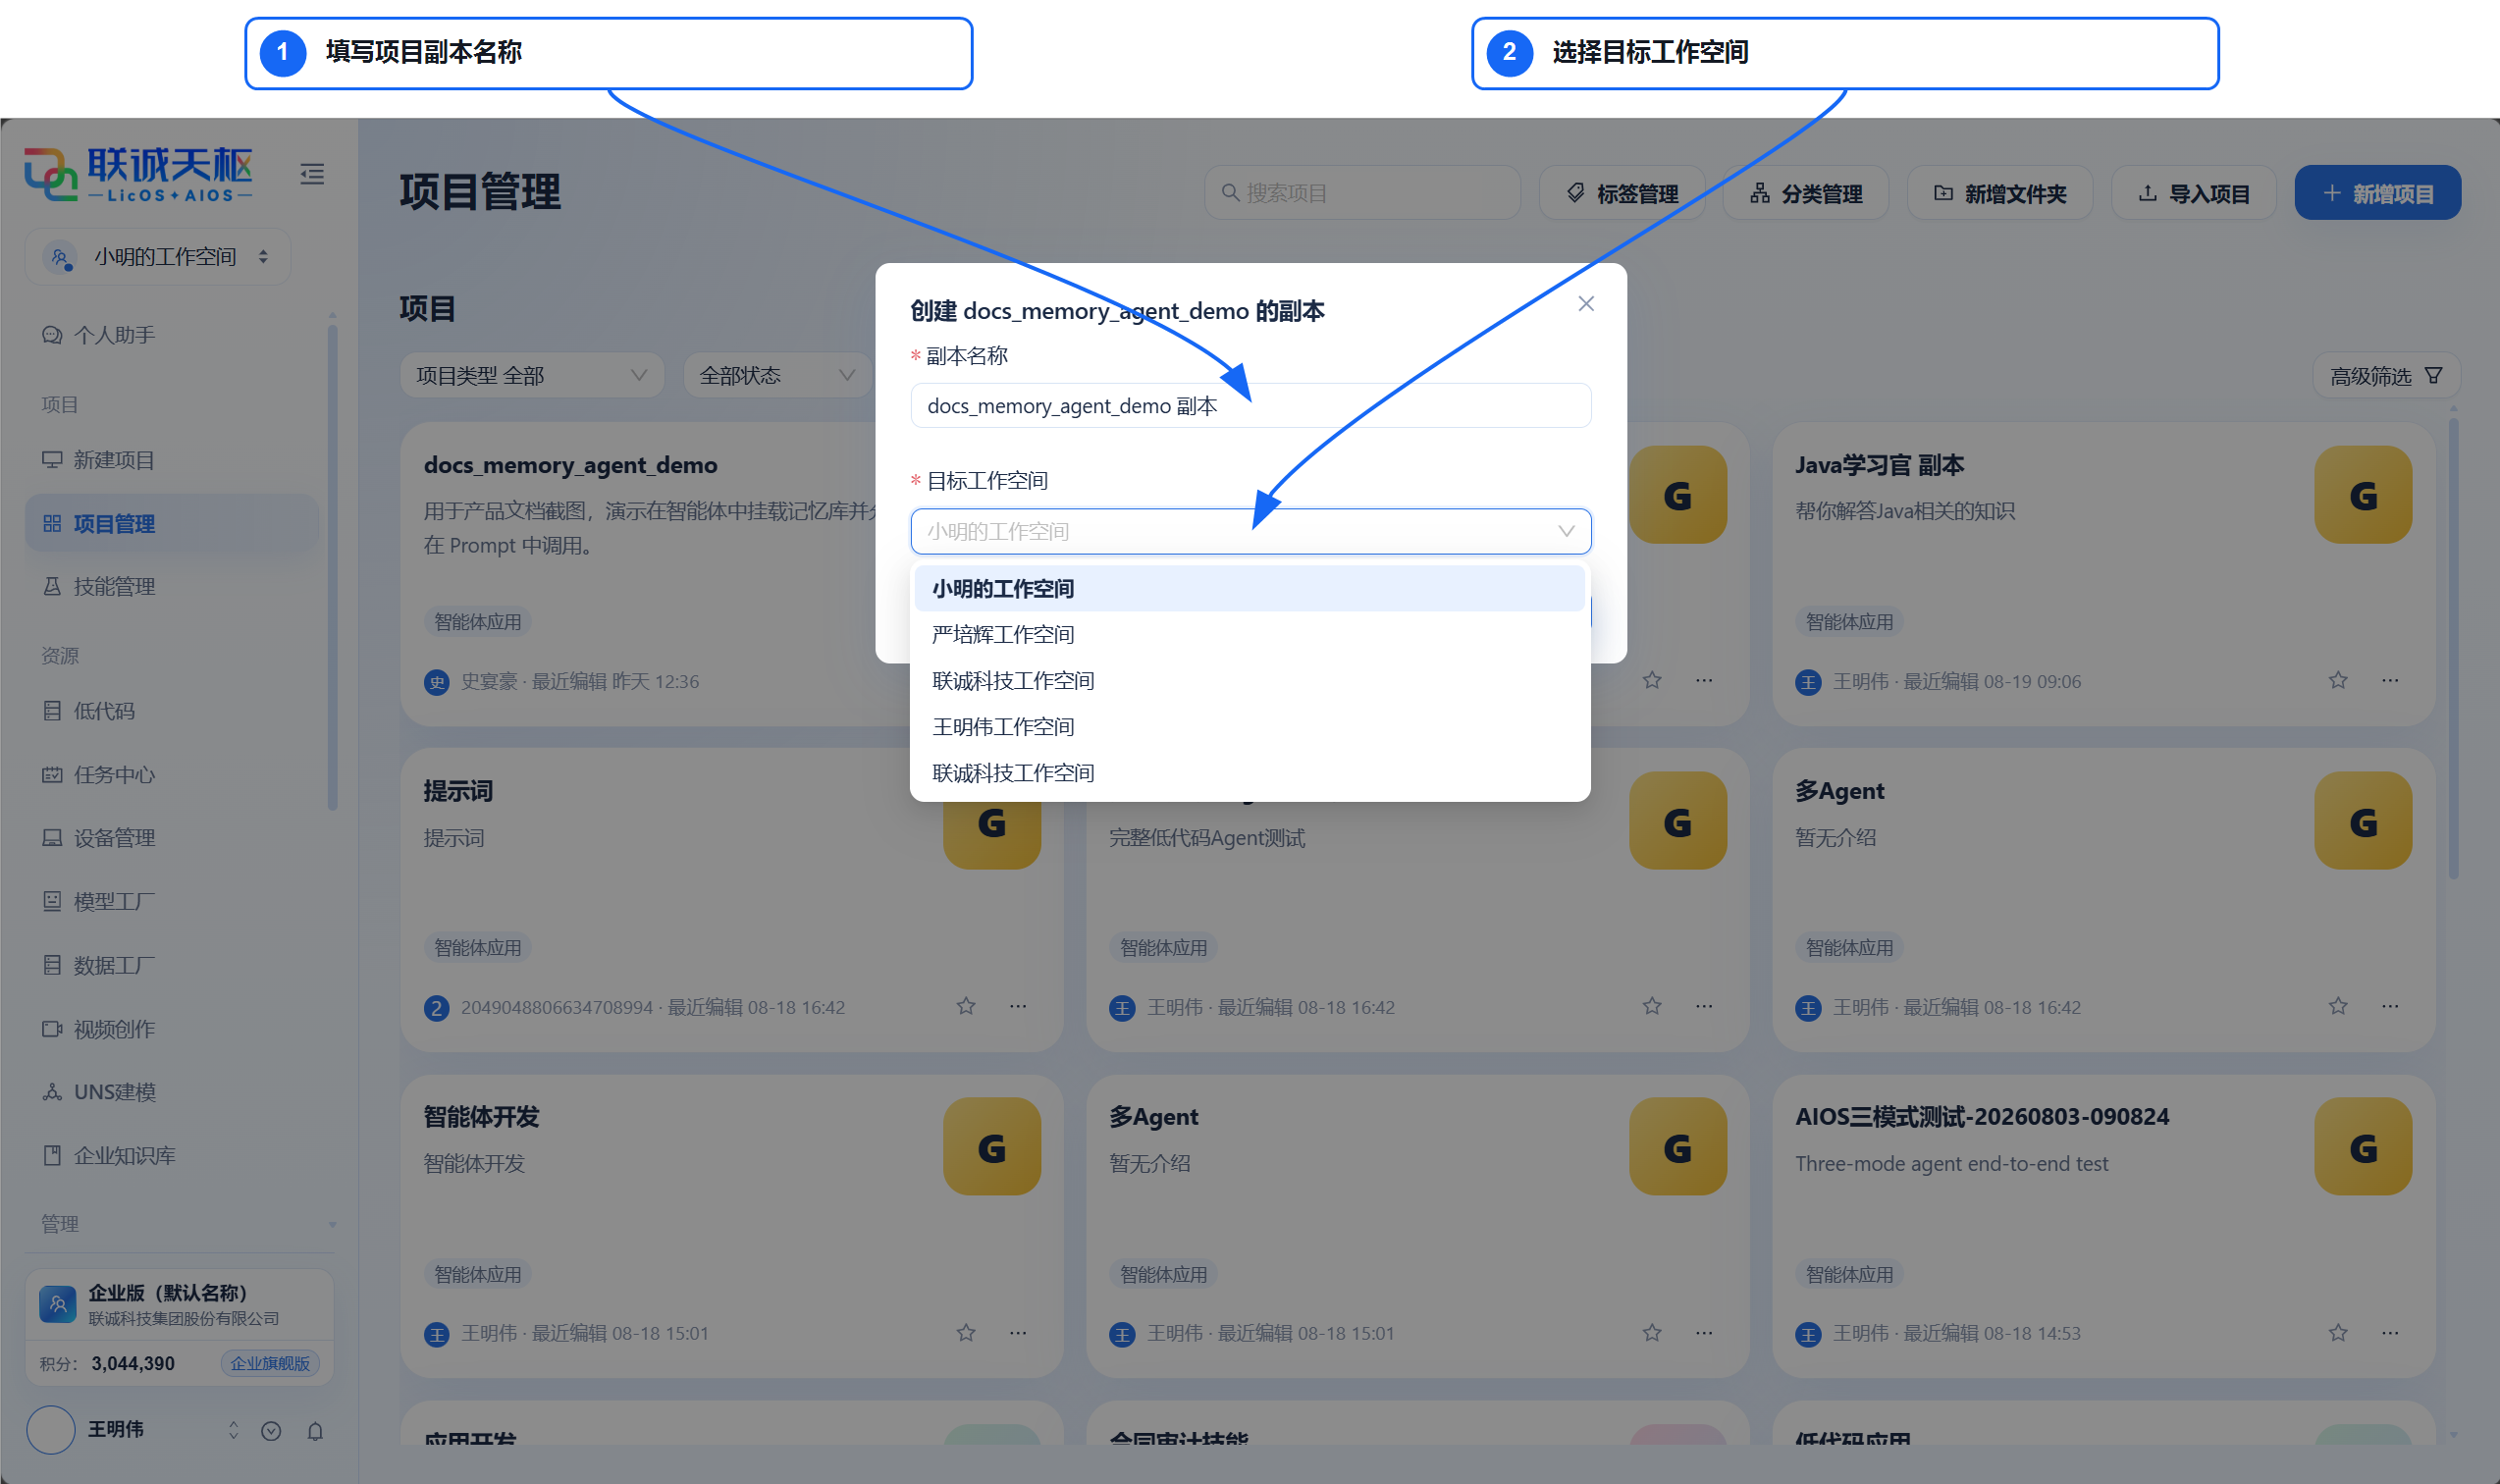Open more options on Java学习官 副本 card
Screen dimensions: 2500x1484
pos(2390,680)
